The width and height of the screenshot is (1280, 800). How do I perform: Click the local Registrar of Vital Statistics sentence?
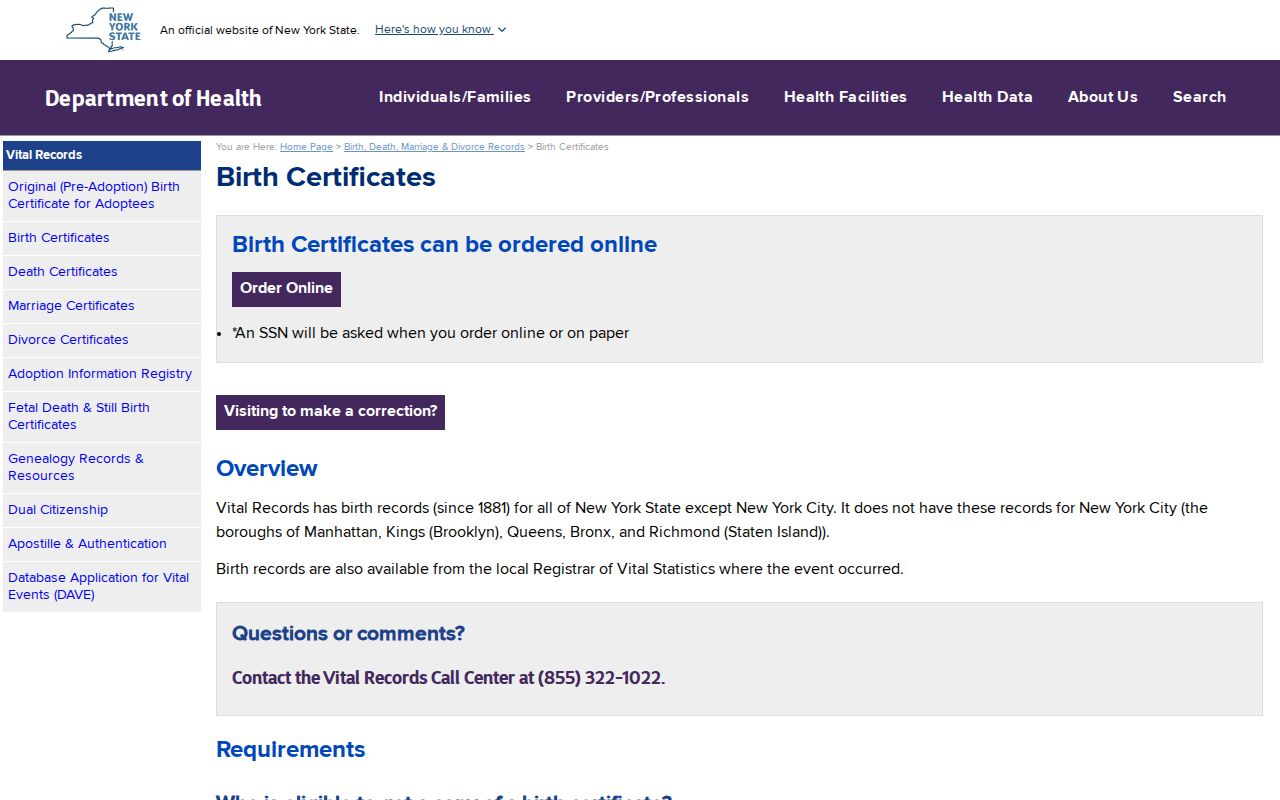[560, 569]
